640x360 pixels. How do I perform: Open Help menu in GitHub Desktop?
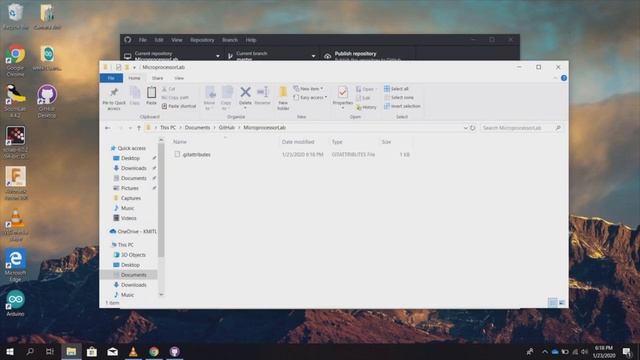[251, 40]
